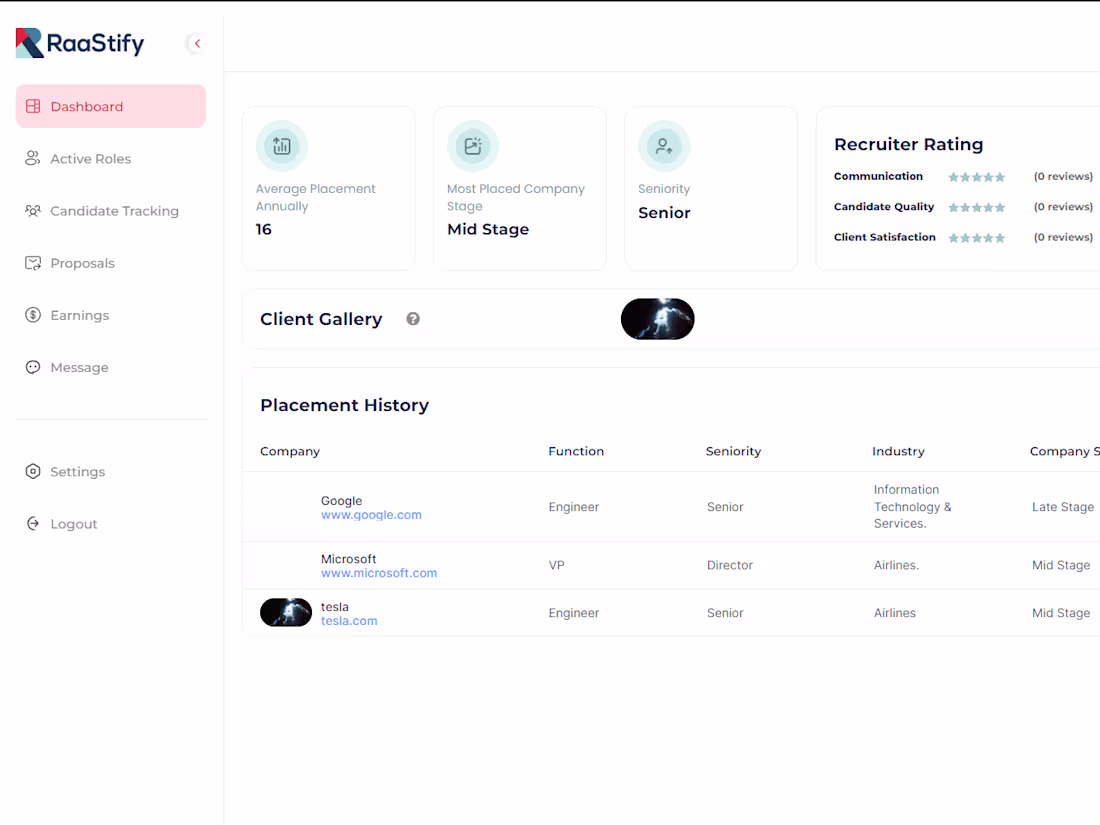Click the RaaStify logo
Image resolution: width=1100 pixels, height=825 pixels.
(80, 43)
